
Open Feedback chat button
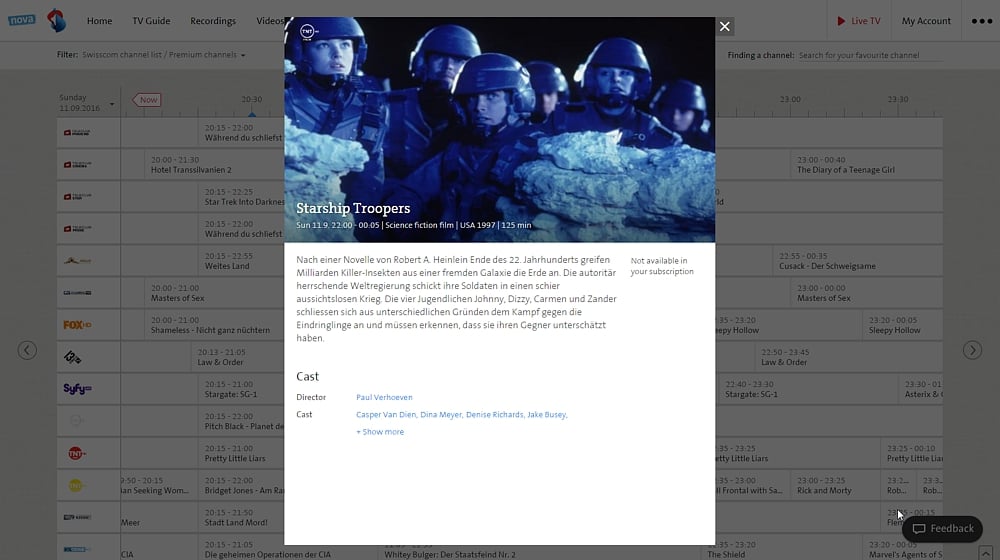[943, 529]
